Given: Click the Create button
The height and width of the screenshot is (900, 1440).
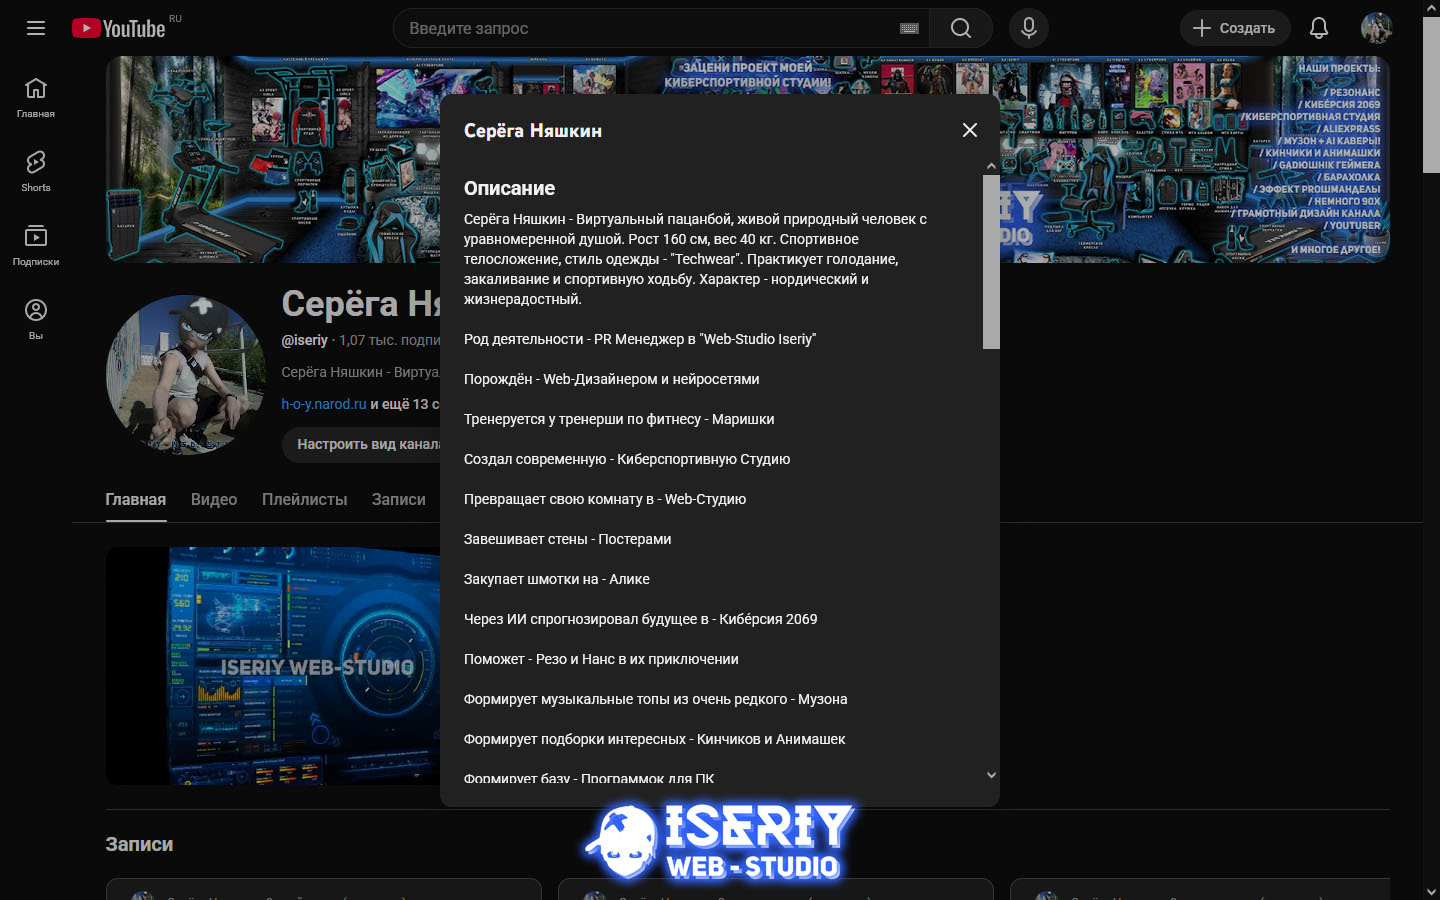Looking at the screenshot, I should click(1234, 28).
